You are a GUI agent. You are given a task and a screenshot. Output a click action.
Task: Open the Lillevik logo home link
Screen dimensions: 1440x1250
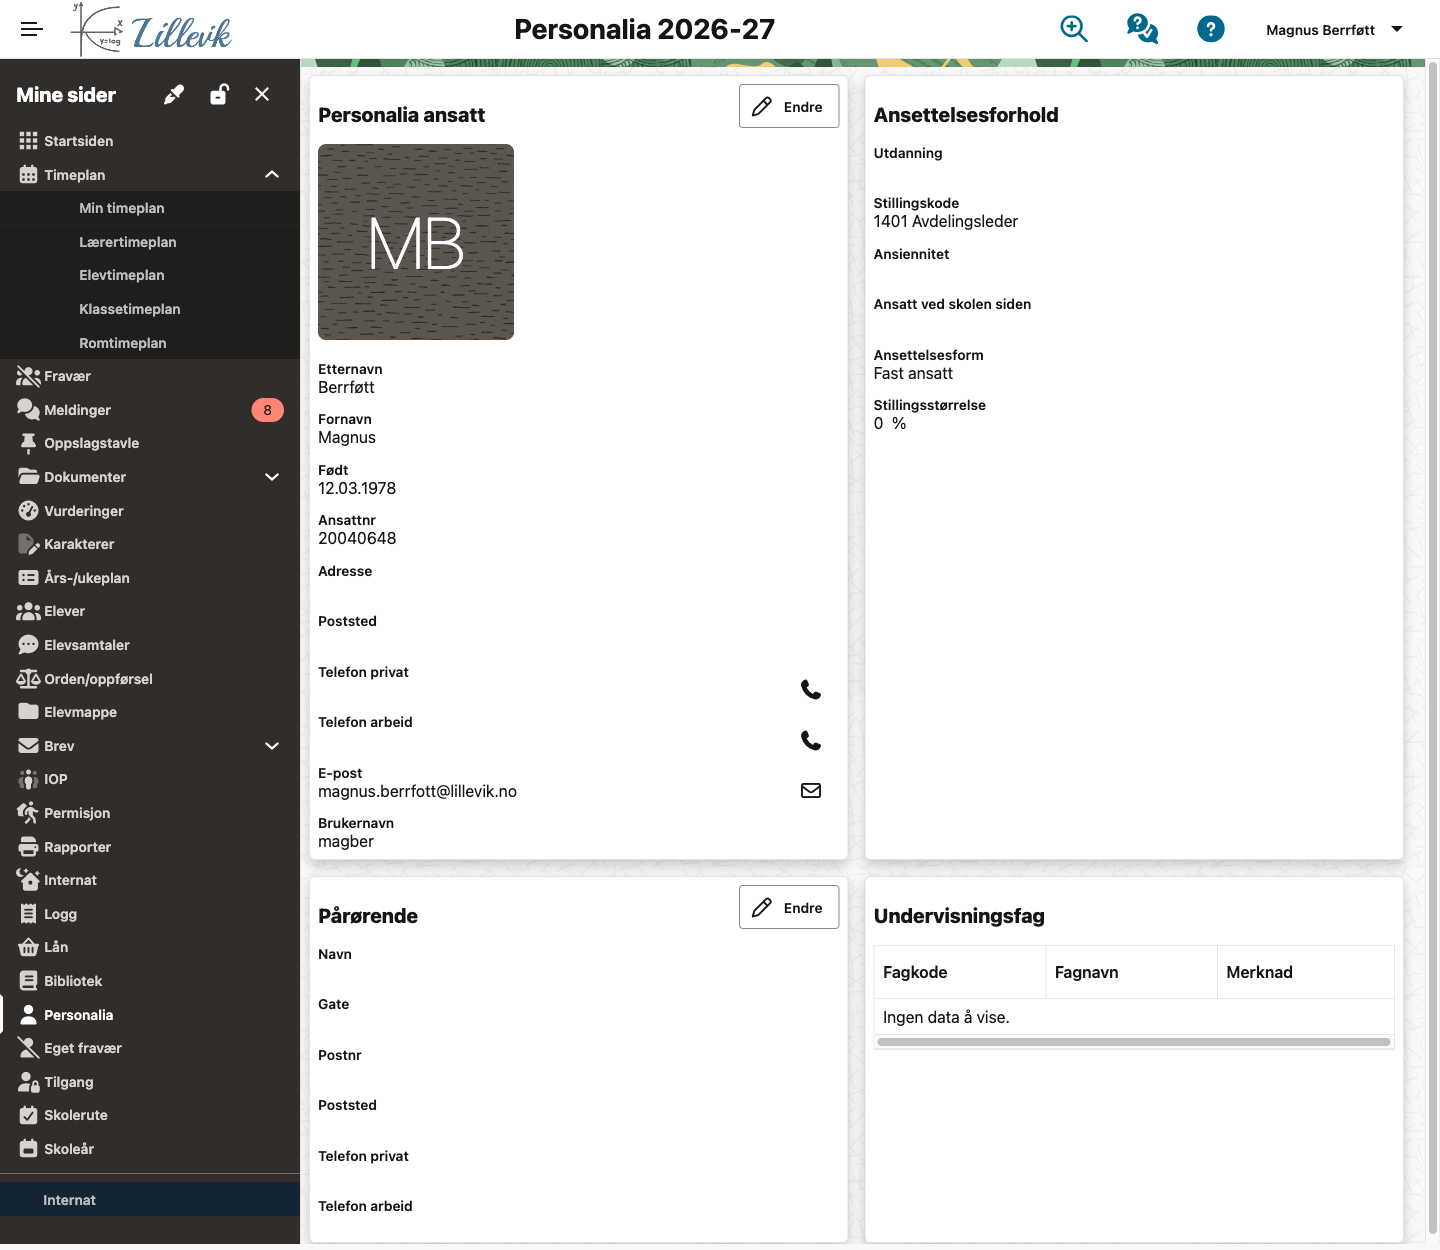pyautogui.click(x=151, y=30)
